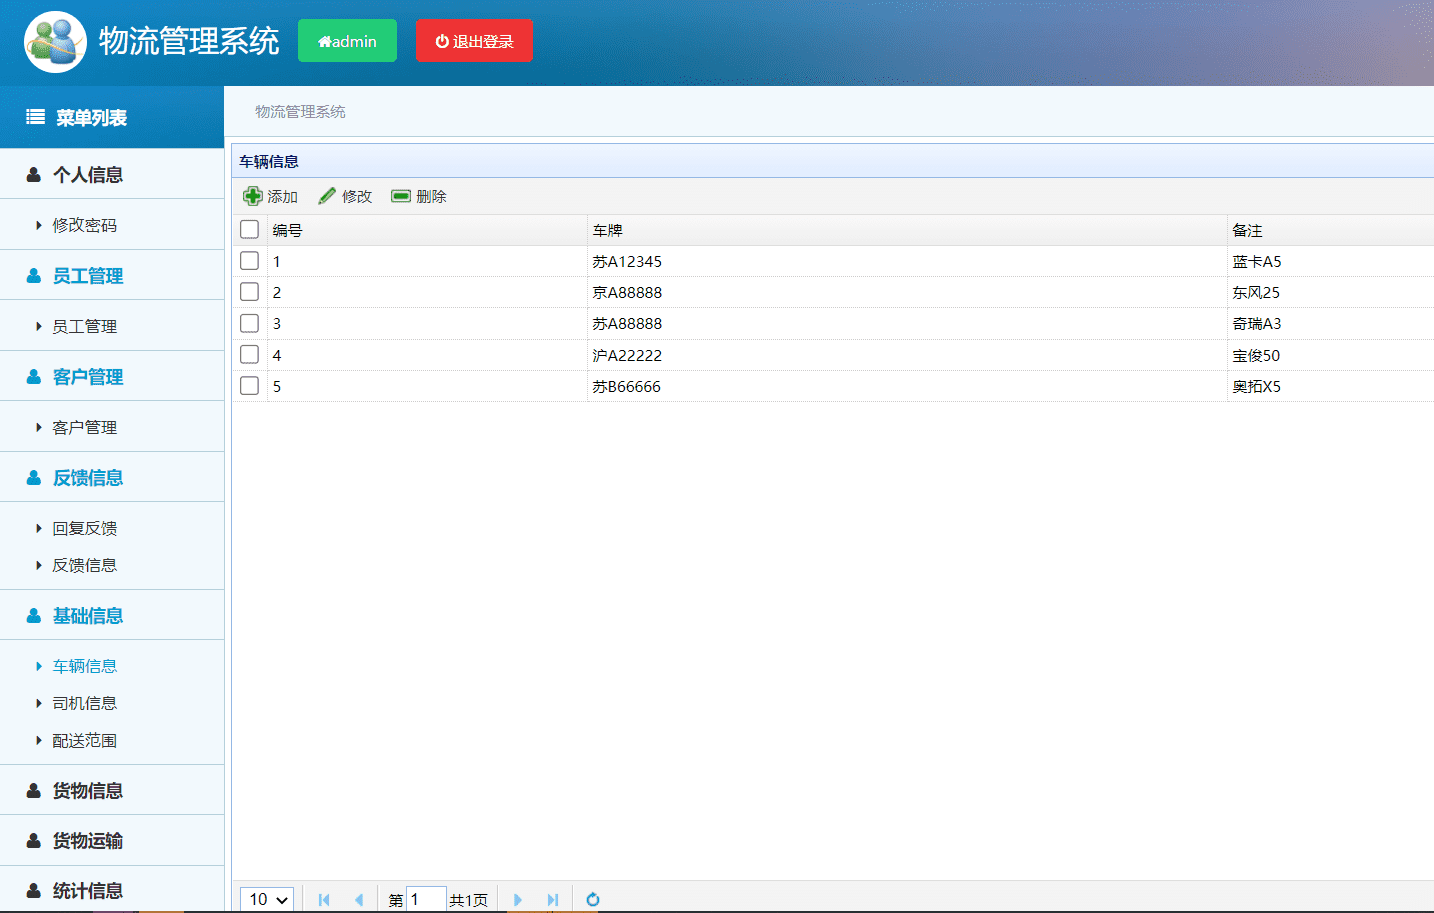
Task: Click the 奇瑞A3 remark cell
Action: [x=1331, y=323]
